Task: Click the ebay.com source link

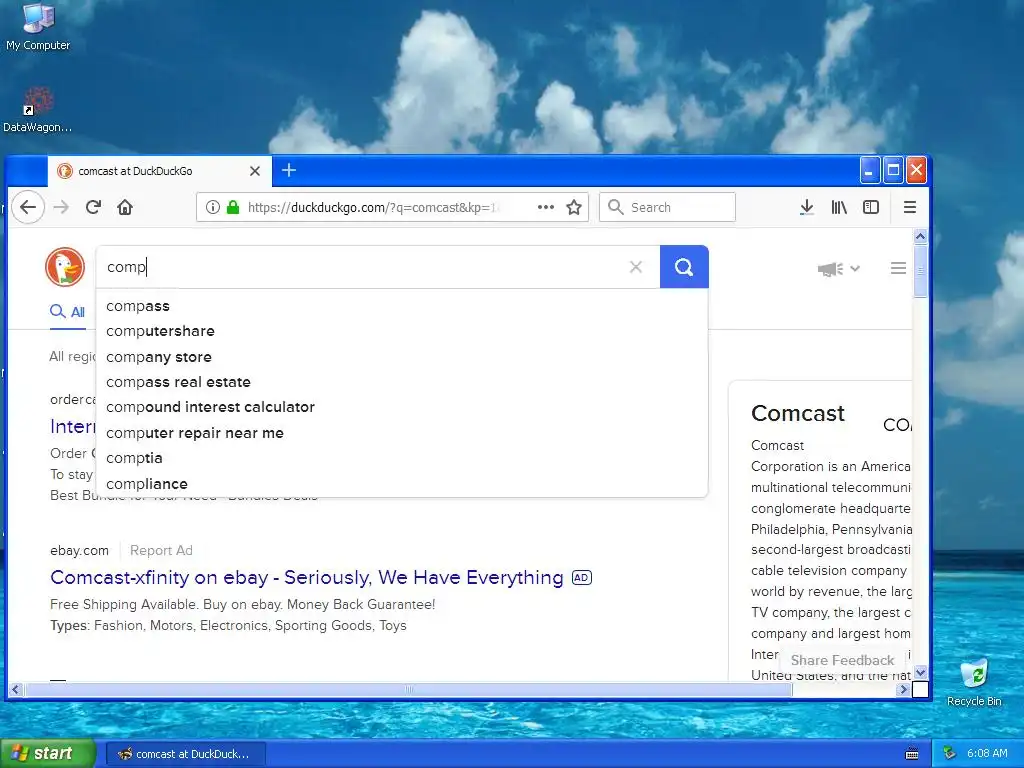Action: (80, 551)
